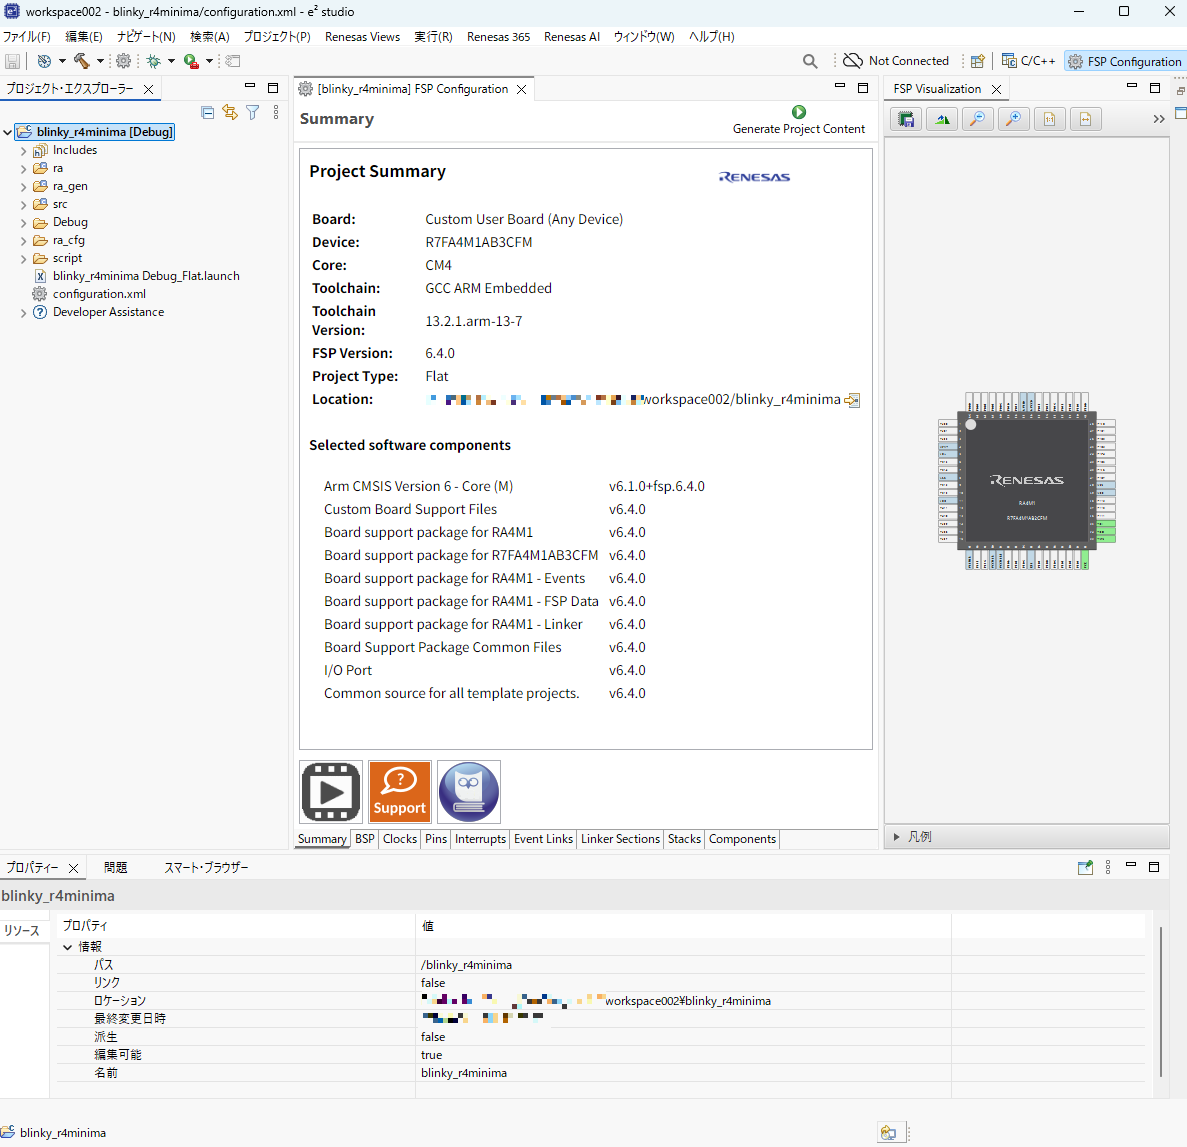Viewport: 1187px width, 1147px height.
Task: Click the Open Perspective icon
Action: 978,61
